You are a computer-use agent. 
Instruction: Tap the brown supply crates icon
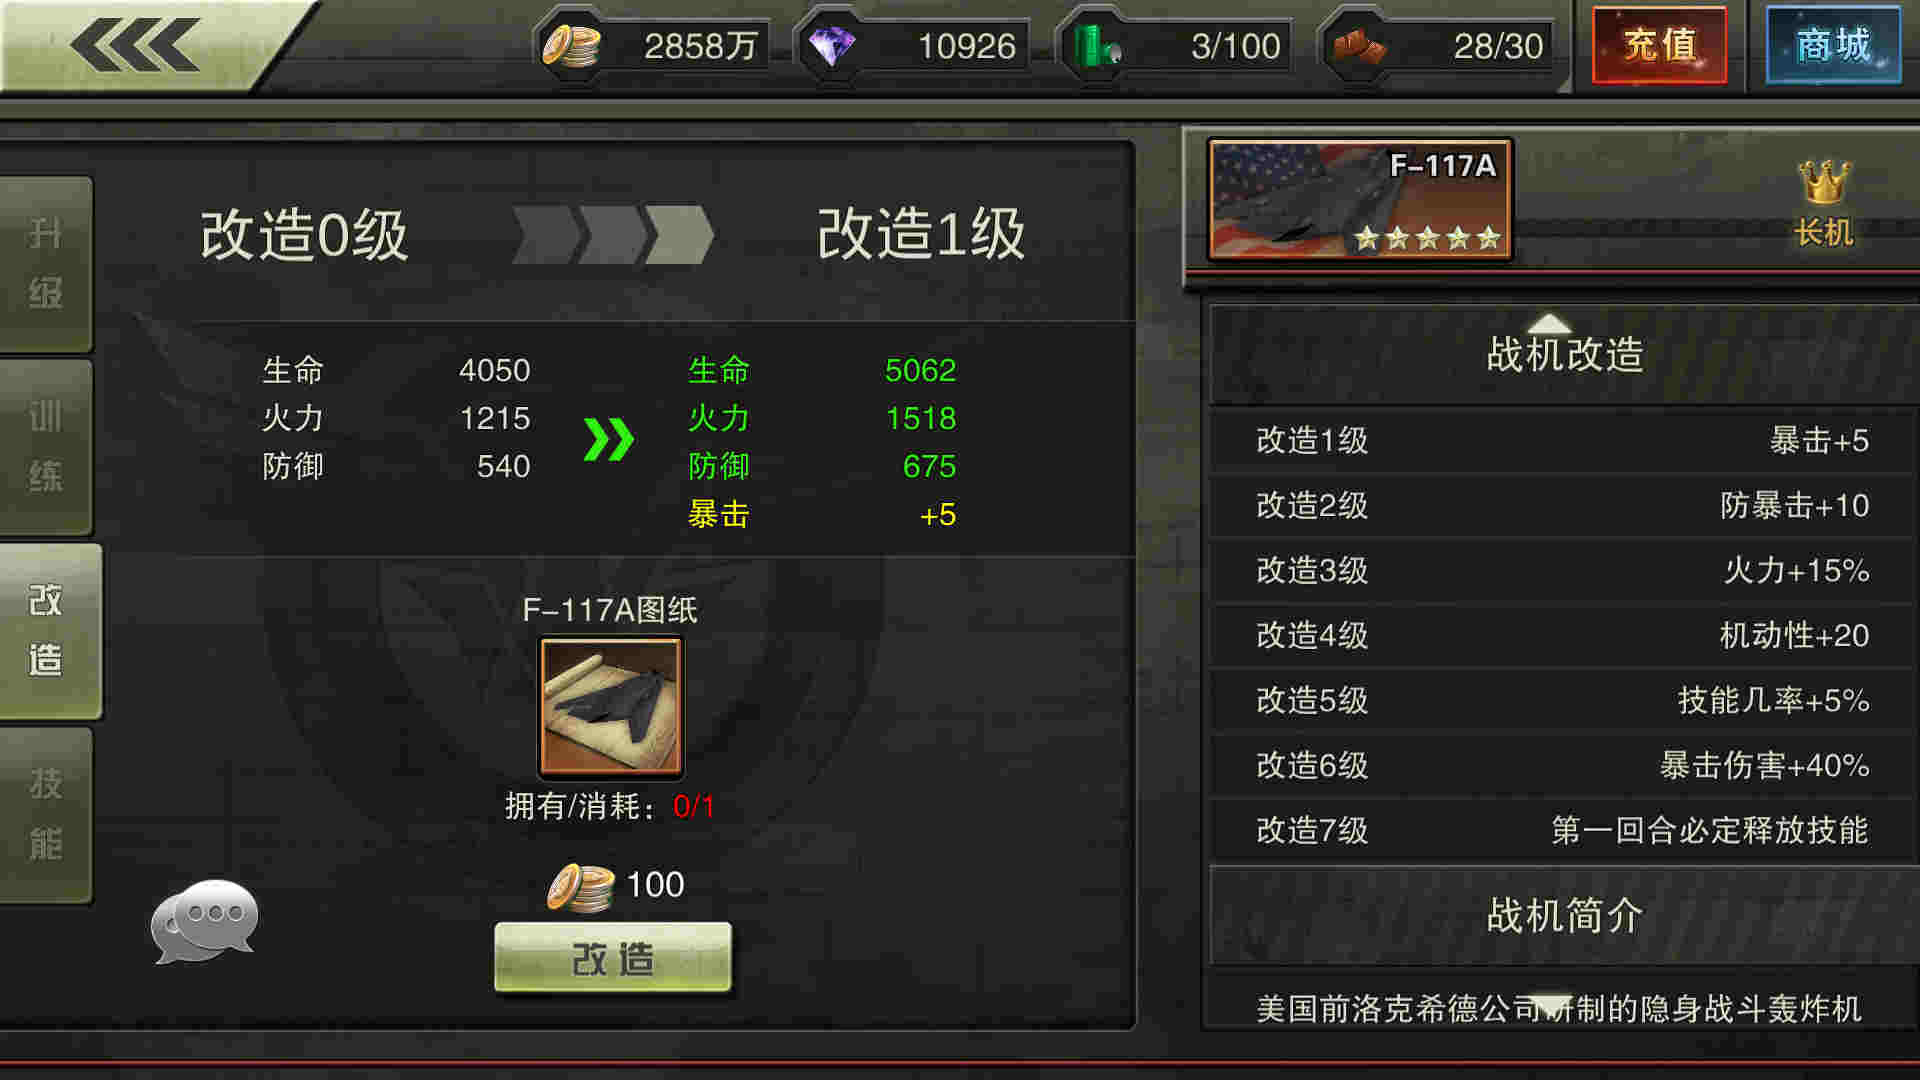click(1360, 46)
